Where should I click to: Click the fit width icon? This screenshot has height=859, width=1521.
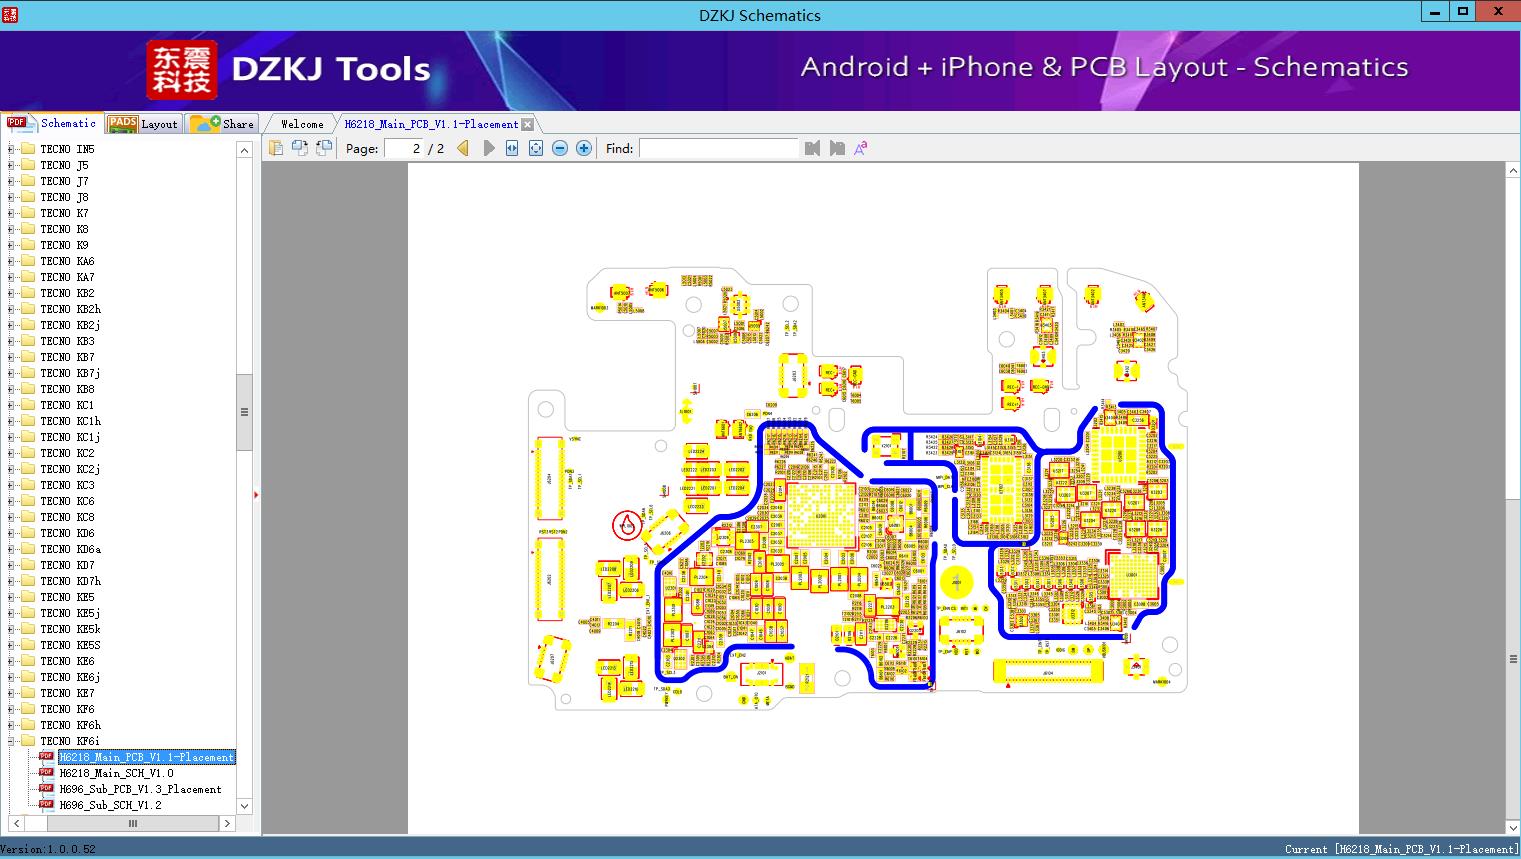(512, 148)
